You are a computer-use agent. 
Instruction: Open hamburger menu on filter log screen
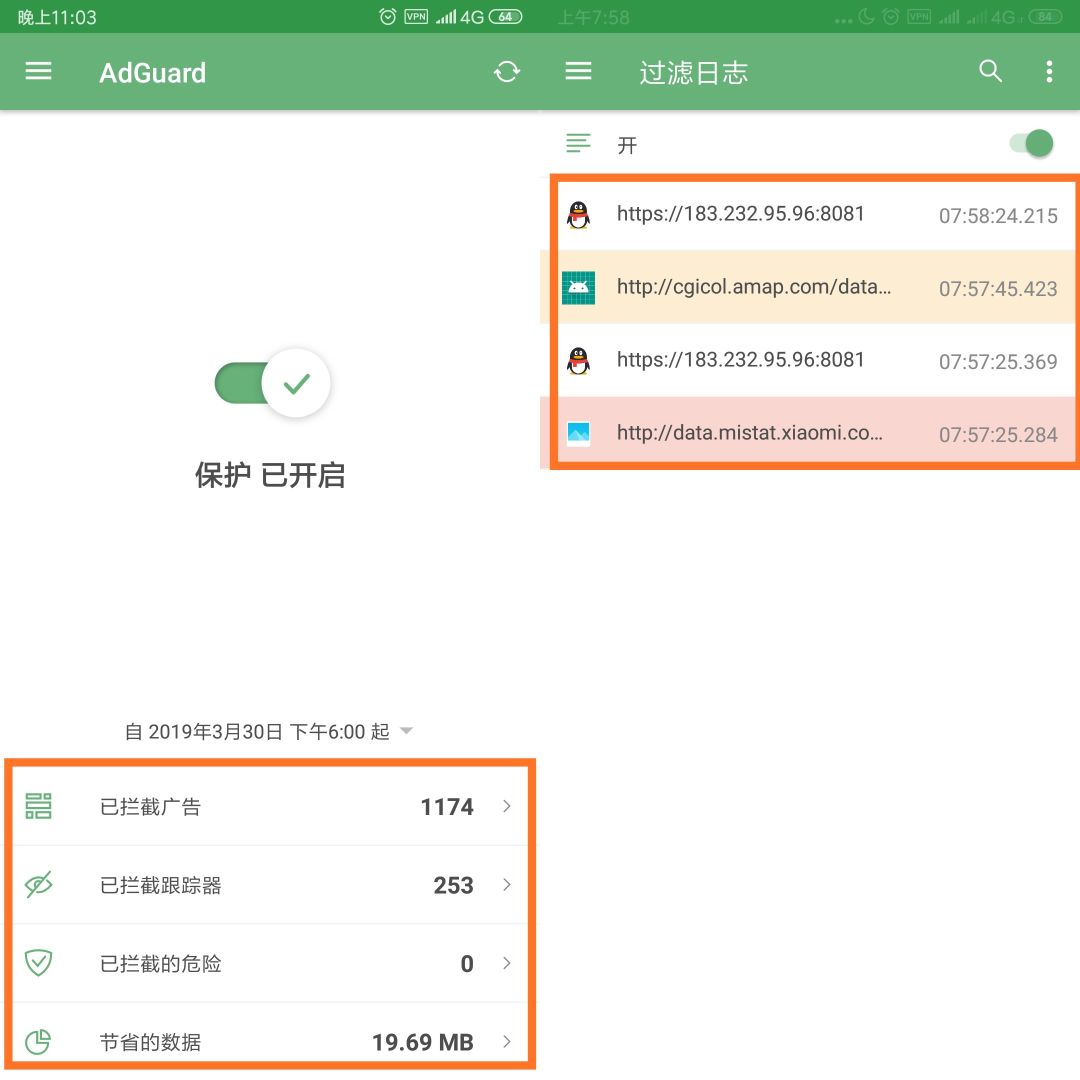click(579, 71)
